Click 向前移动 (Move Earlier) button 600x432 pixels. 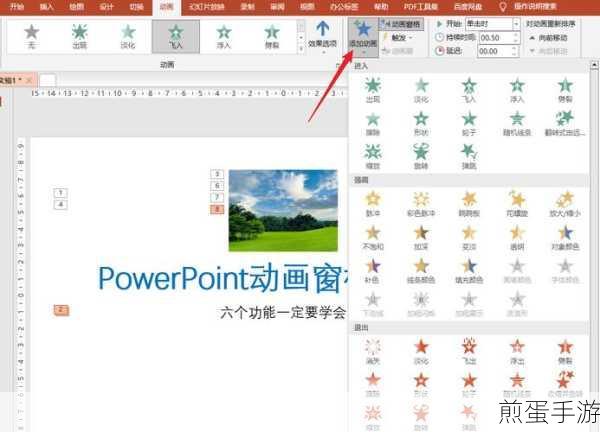click(548, 38)
